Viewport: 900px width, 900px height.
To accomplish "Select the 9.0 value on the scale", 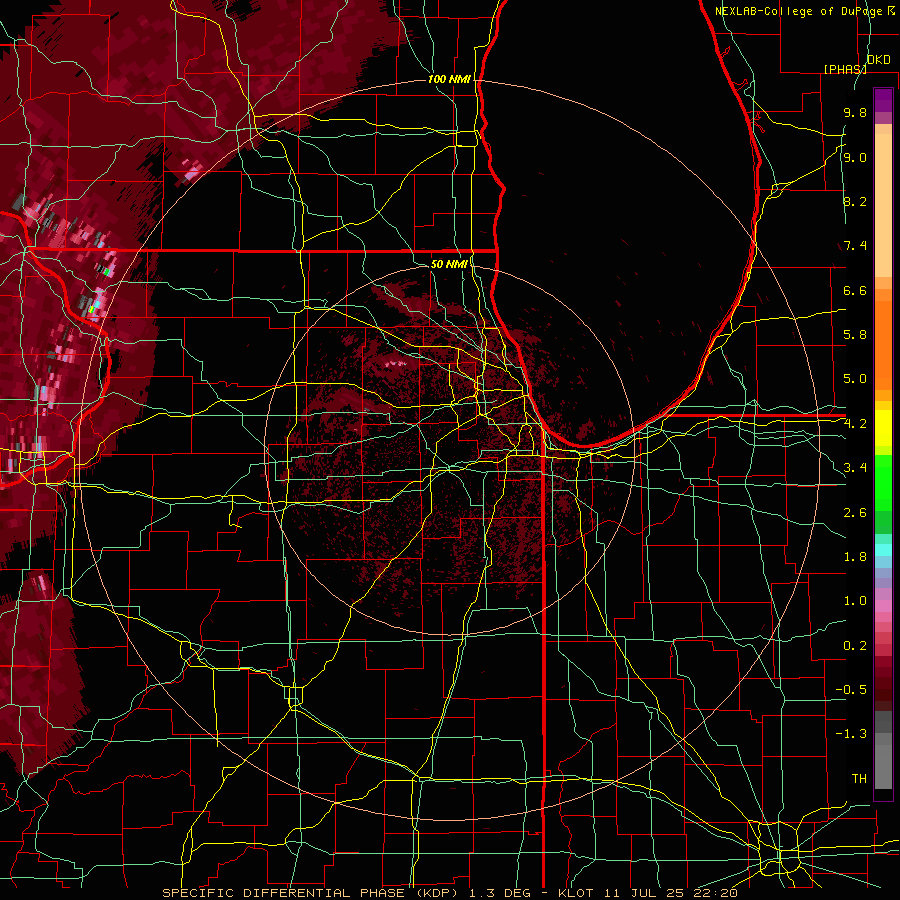I will point(855,157).
